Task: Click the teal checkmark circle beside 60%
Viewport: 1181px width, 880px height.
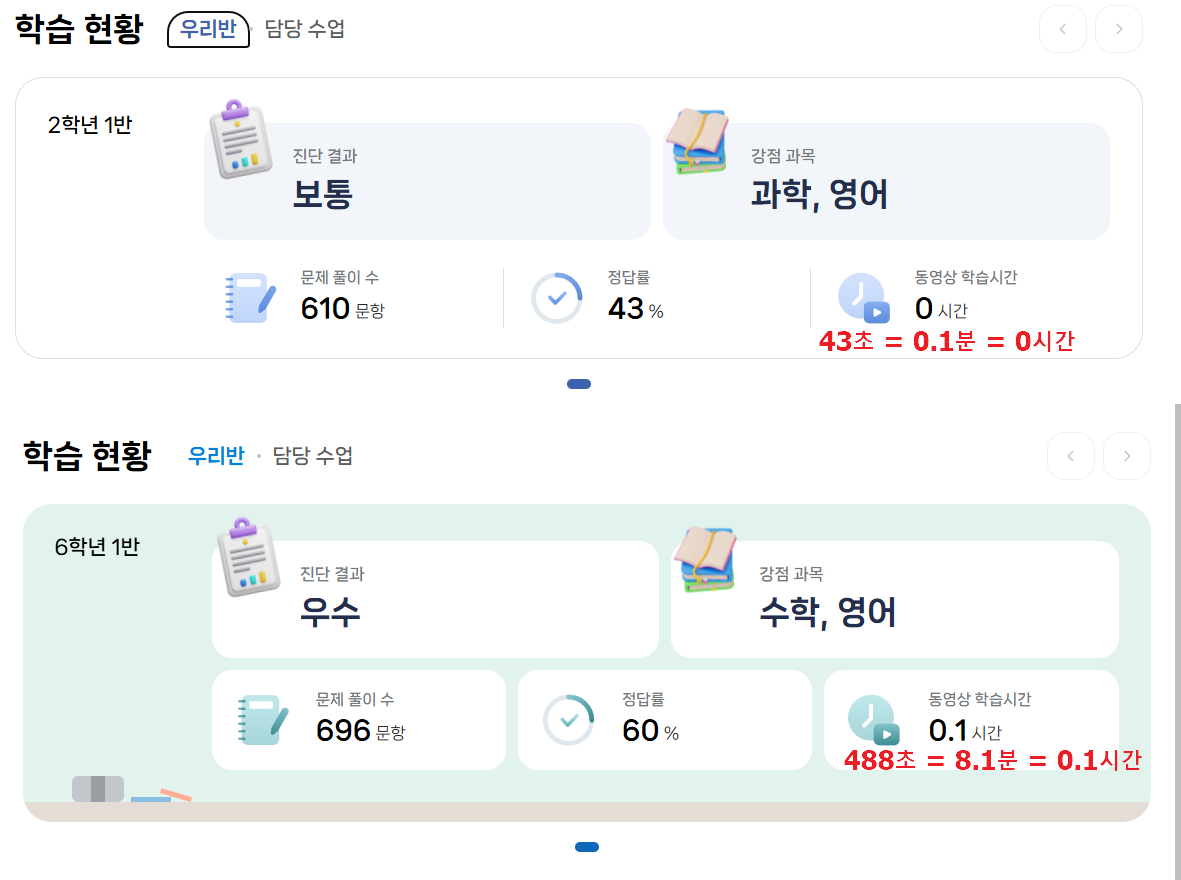Action: click(x=569, y=720)
